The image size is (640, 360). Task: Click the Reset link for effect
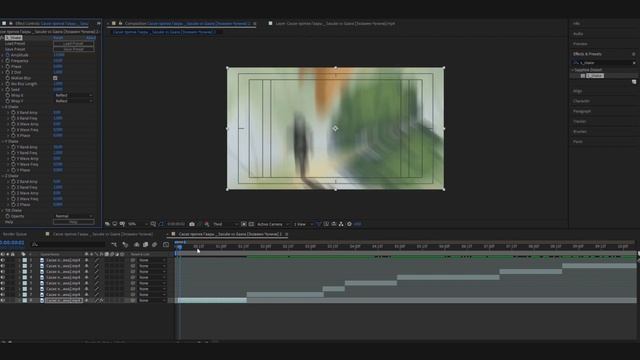[x=58, y=38]
